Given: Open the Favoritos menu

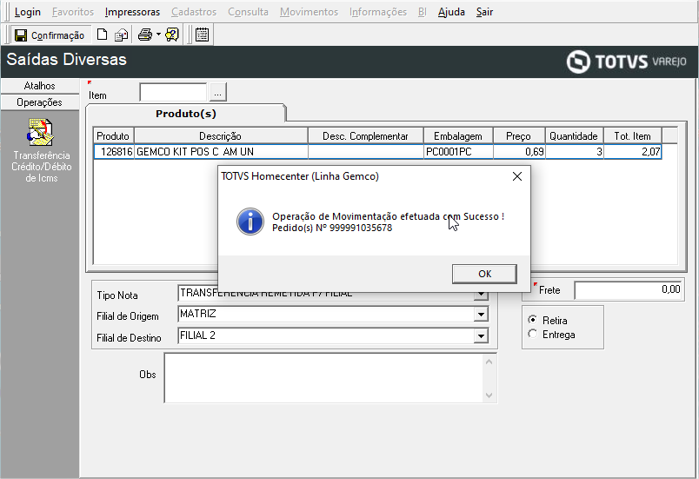Looking at the screenshot, I should coord(73,12).
